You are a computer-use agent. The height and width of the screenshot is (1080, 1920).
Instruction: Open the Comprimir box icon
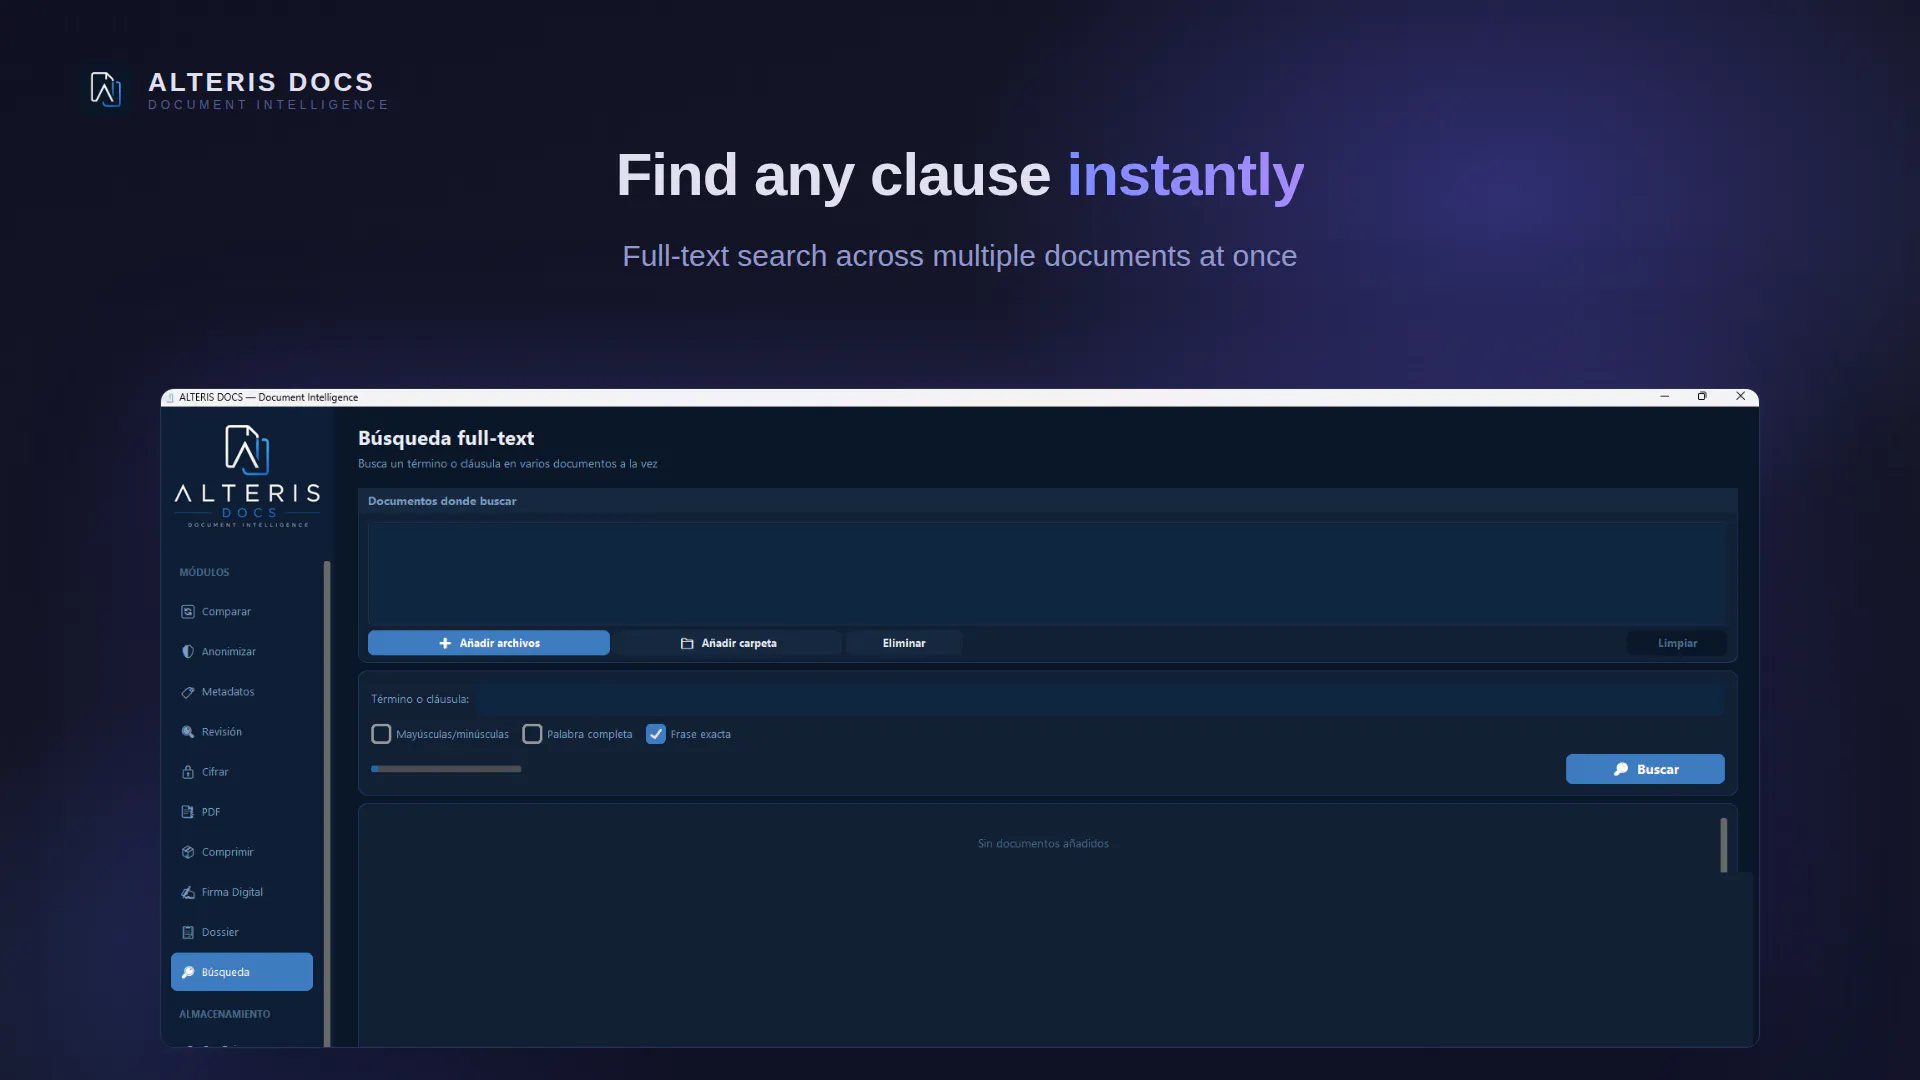pos(188,852)
